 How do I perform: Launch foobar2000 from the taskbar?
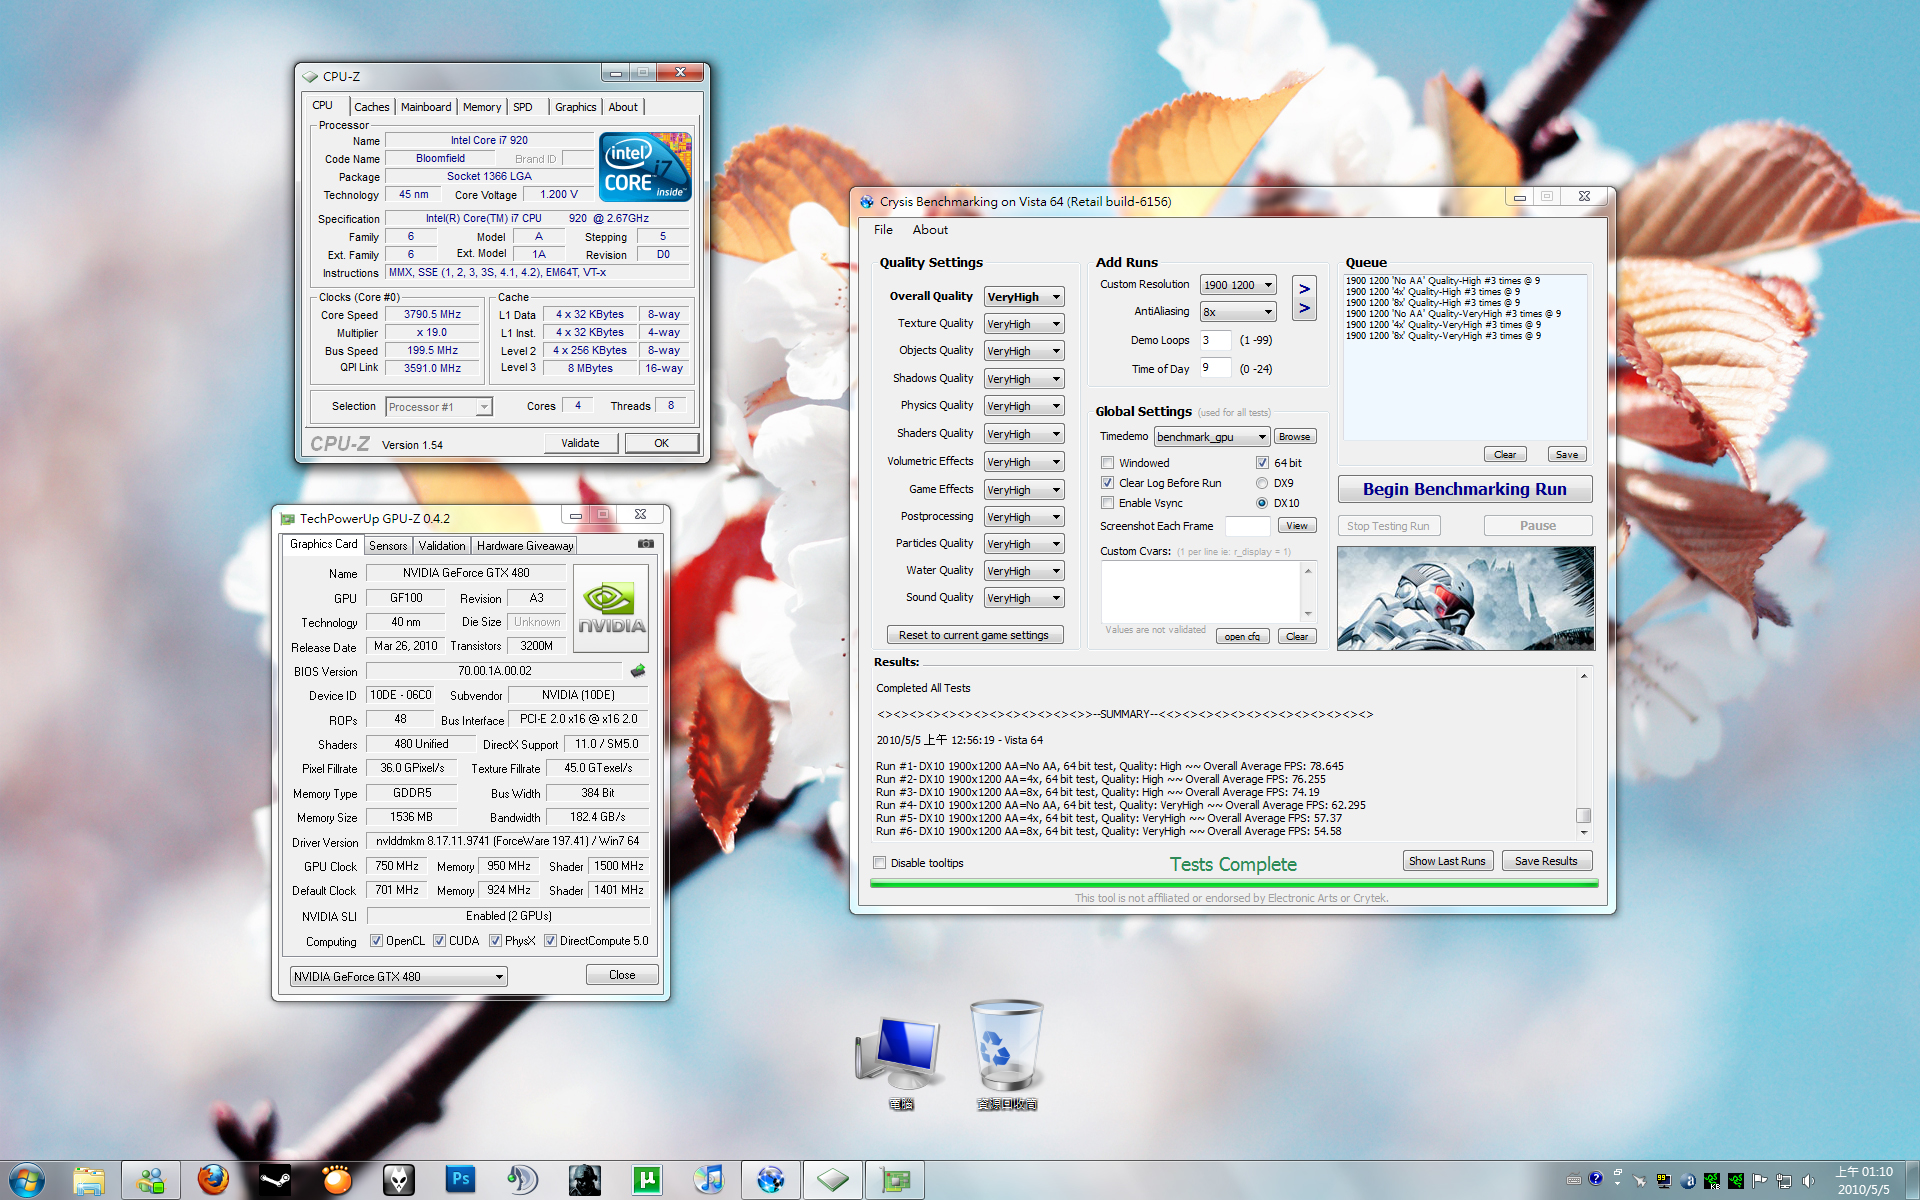[399, 1180]
